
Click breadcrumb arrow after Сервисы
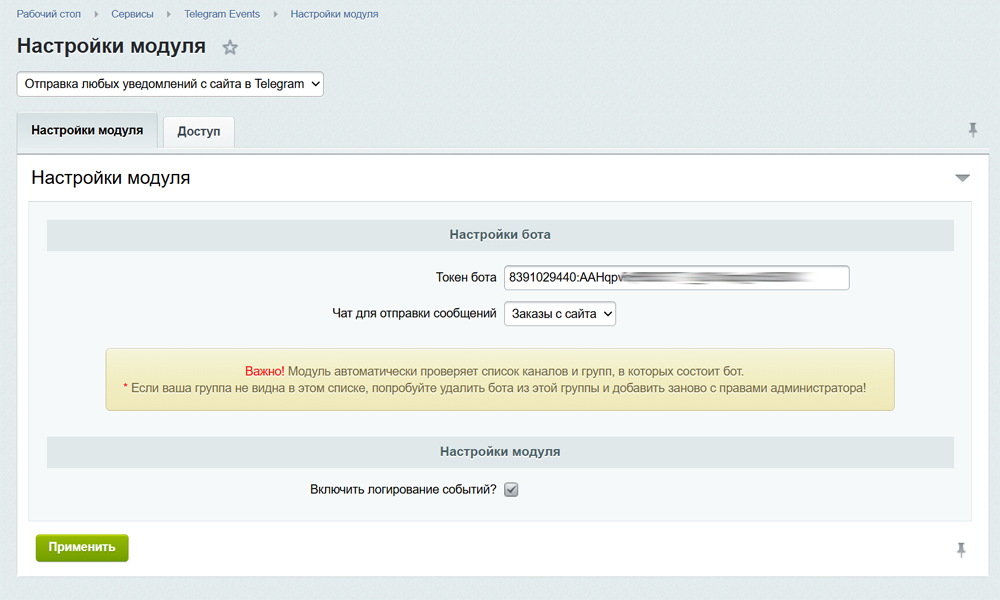click(169, 15)
